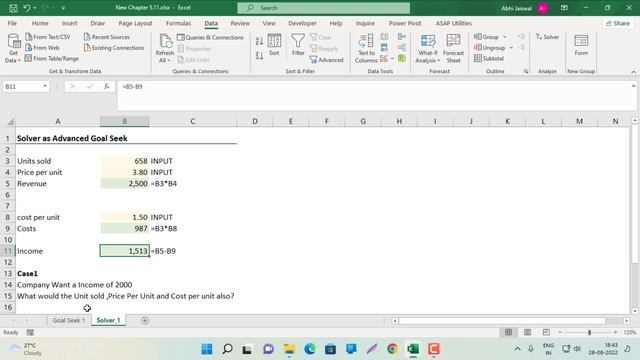
Task: Open File Explorer from the taskbar
Action: [x=289, y=349]
